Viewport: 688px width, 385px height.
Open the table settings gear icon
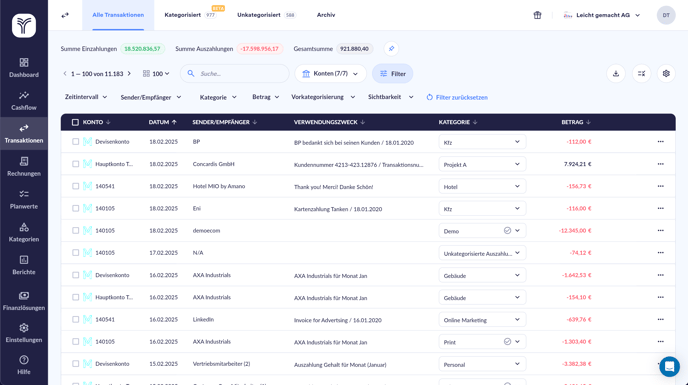point(666,74)
